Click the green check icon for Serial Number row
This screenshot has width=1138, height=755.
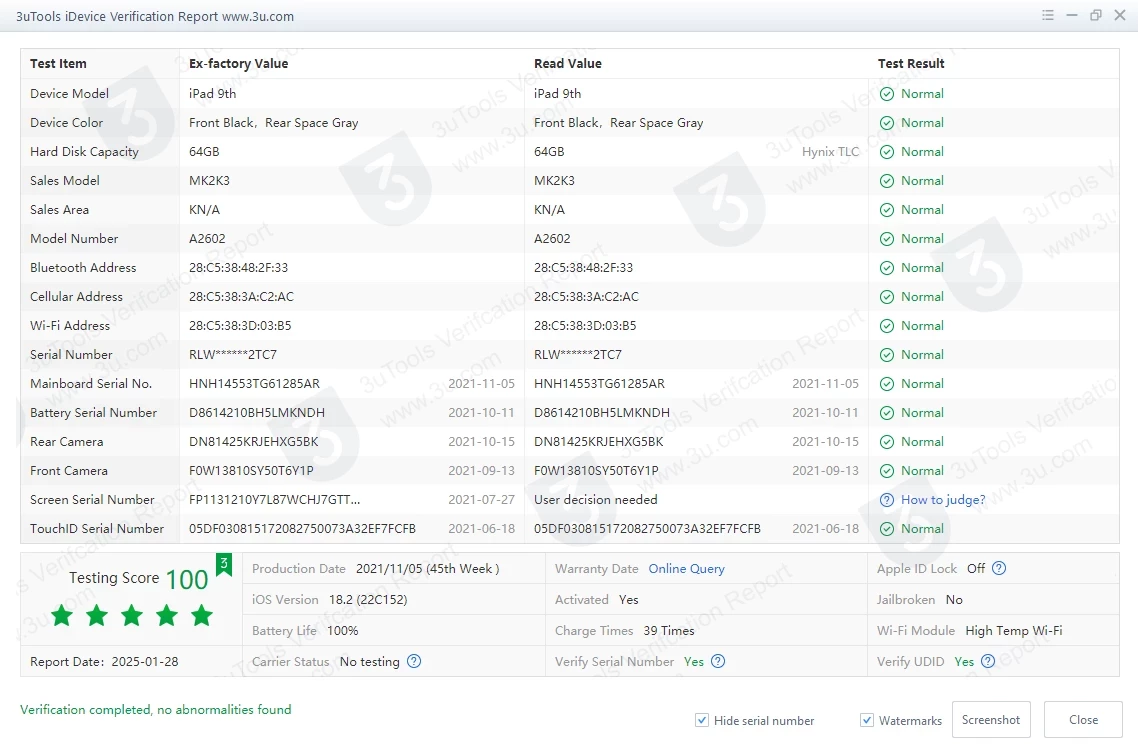tap(887, 355)
